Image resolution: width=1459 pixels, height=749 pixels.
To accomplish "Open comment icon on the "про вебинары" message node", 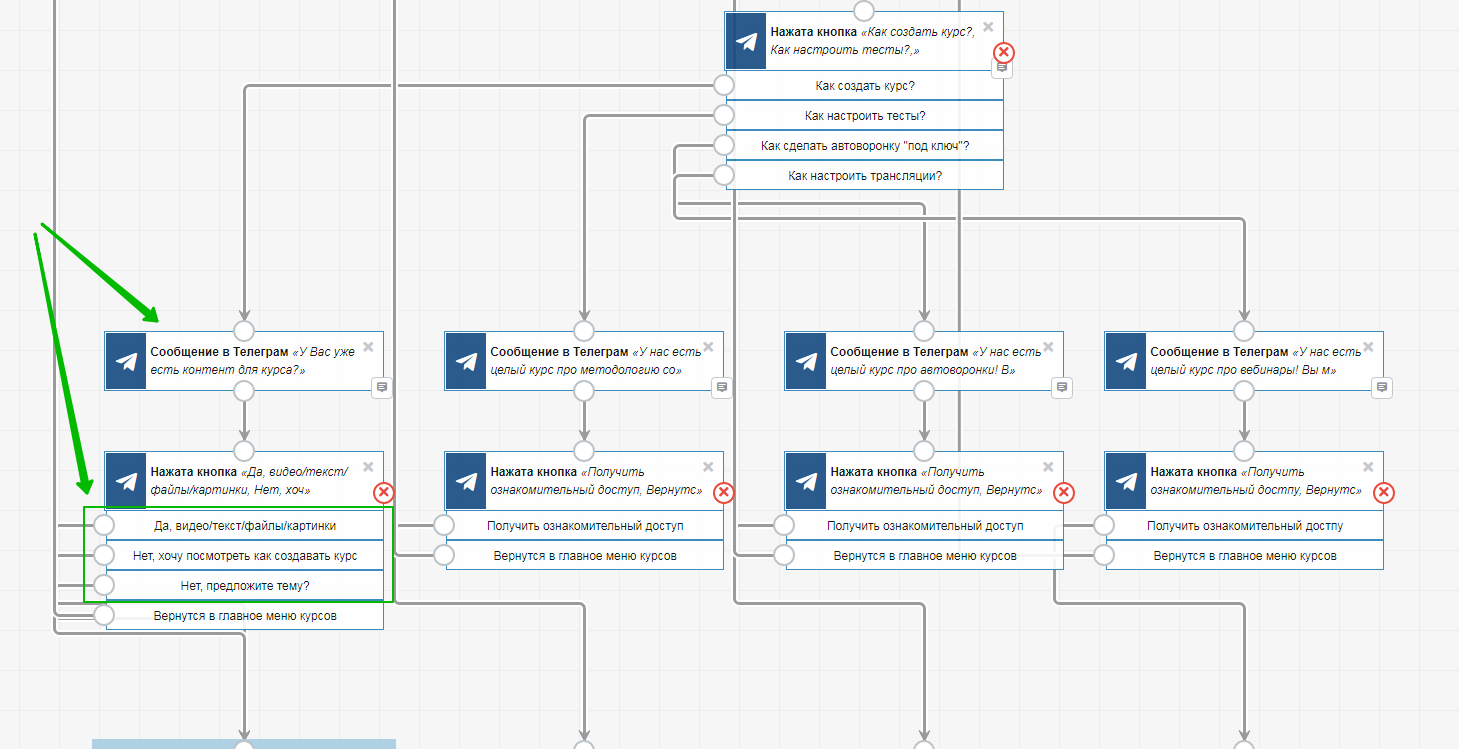I will (x=1382, y=387).
